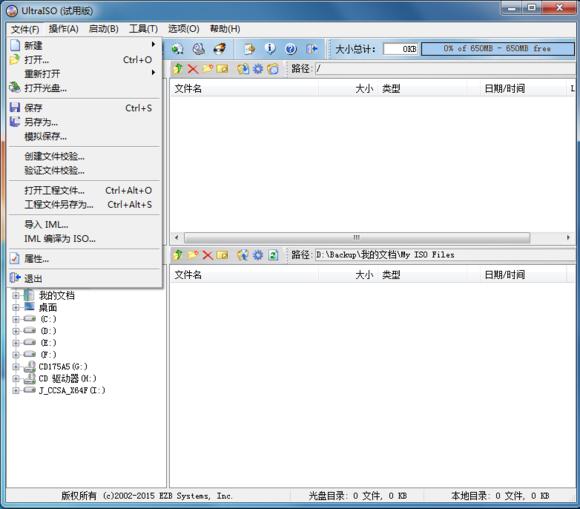Click the rename icon in local pane toolbar

pos(222,255)
